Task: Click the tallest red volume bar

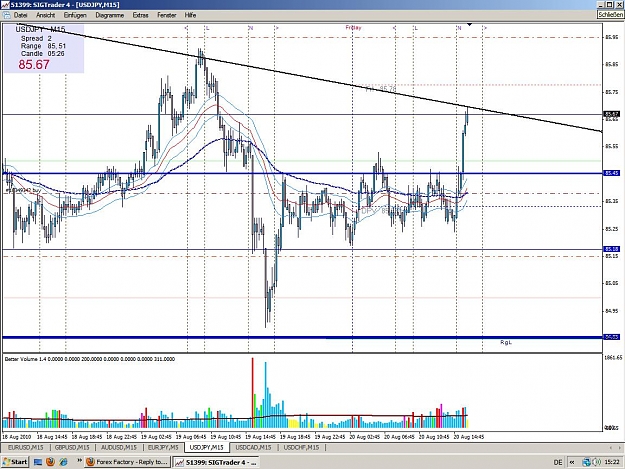Action: tap(252, 392)
